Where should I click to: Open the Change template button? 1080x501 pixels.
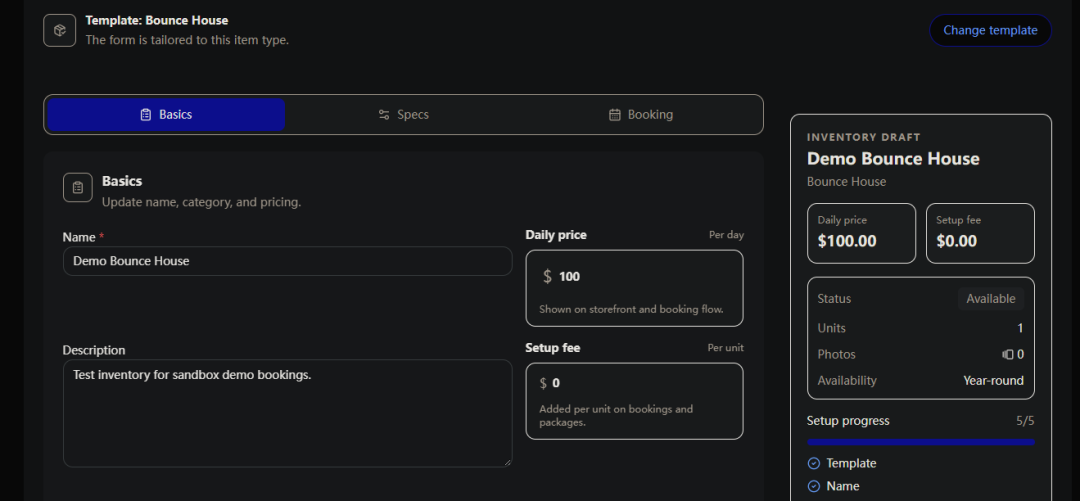pos(990,30)
